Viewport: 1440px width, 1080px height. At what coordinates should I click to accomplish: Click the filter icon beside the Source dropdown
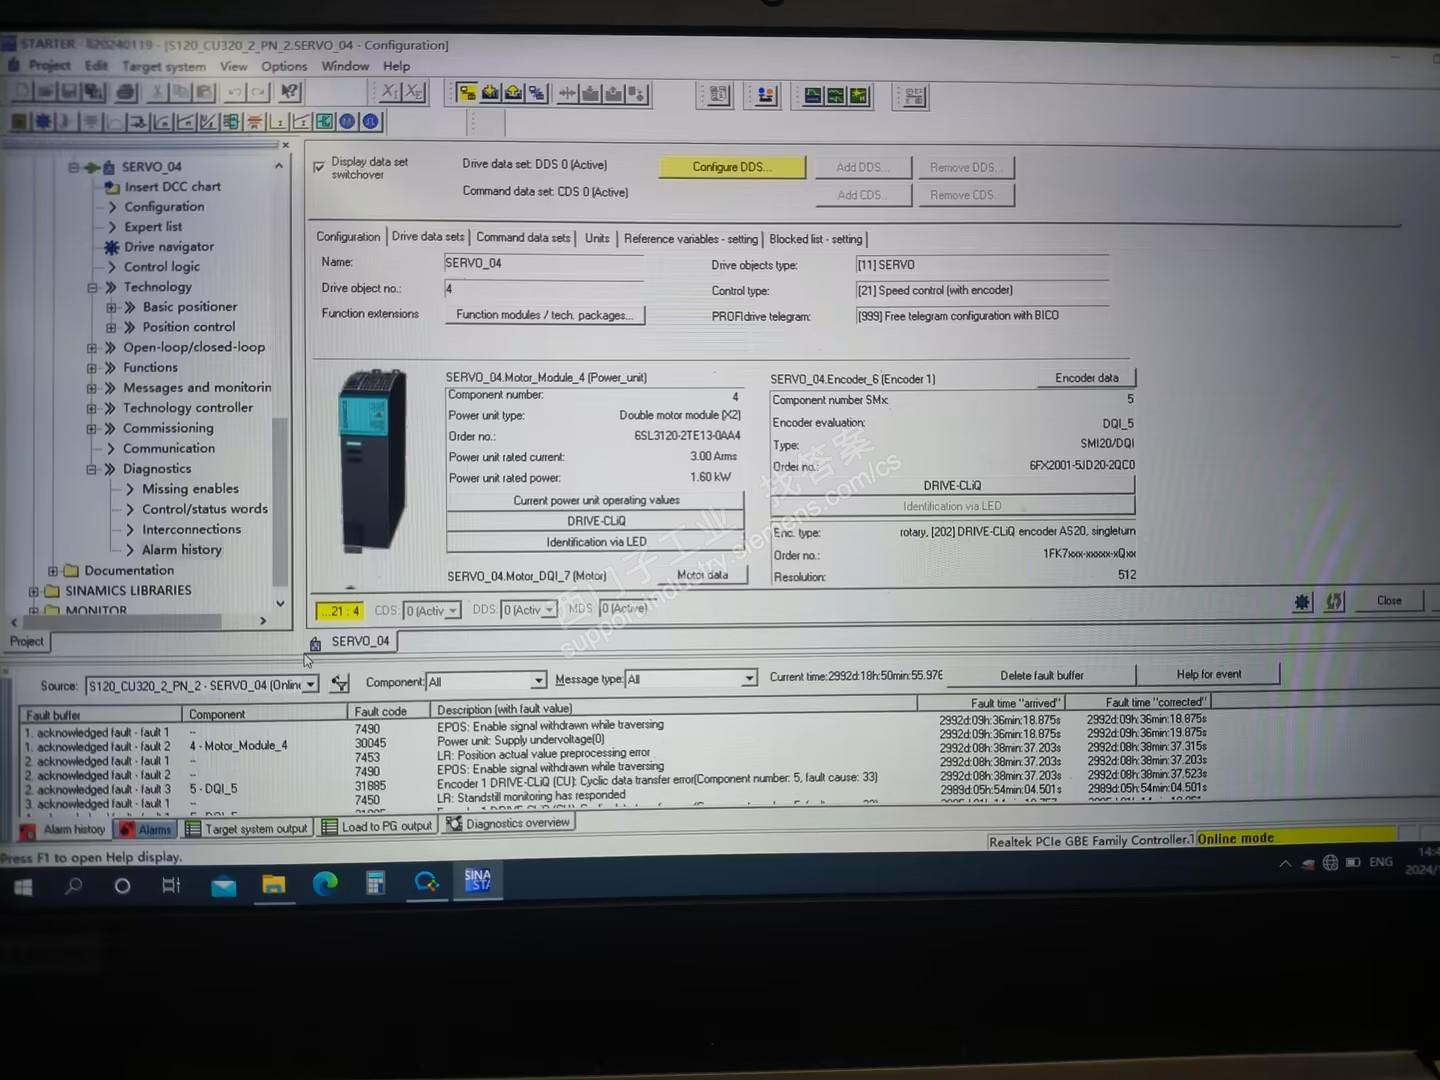click(x=340, y=683)
